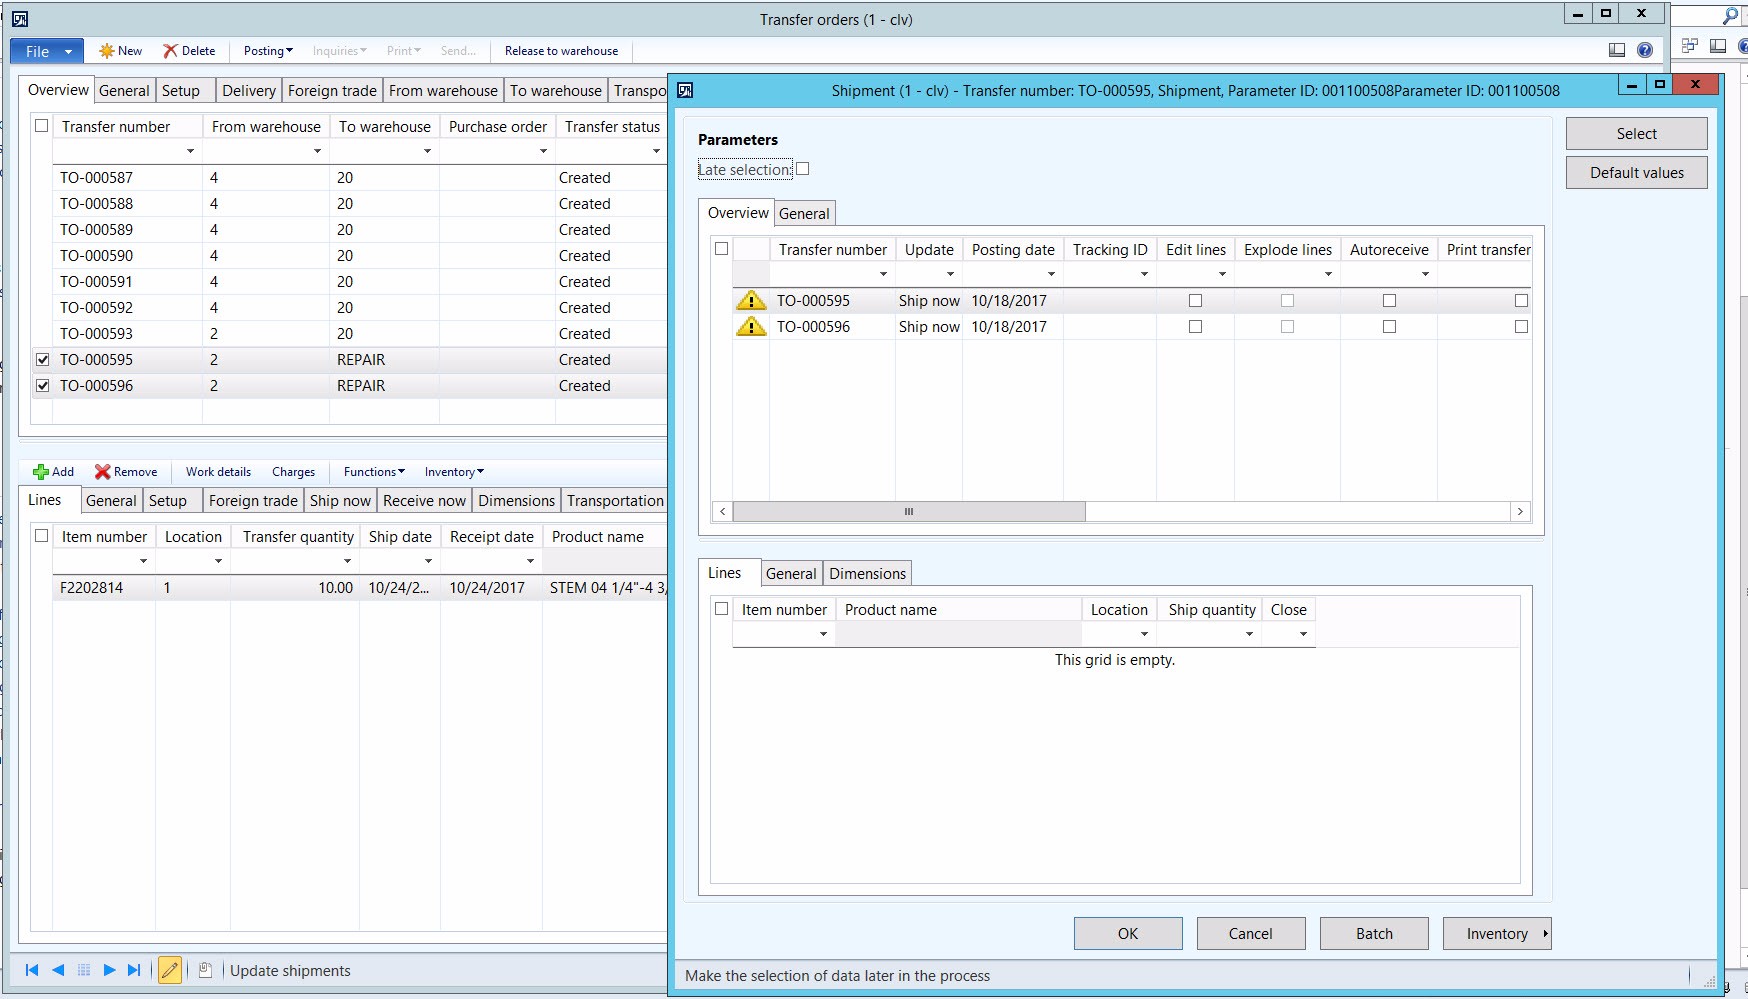
Task: Toggle edit mode pencil icon
Action: (170, 970)
